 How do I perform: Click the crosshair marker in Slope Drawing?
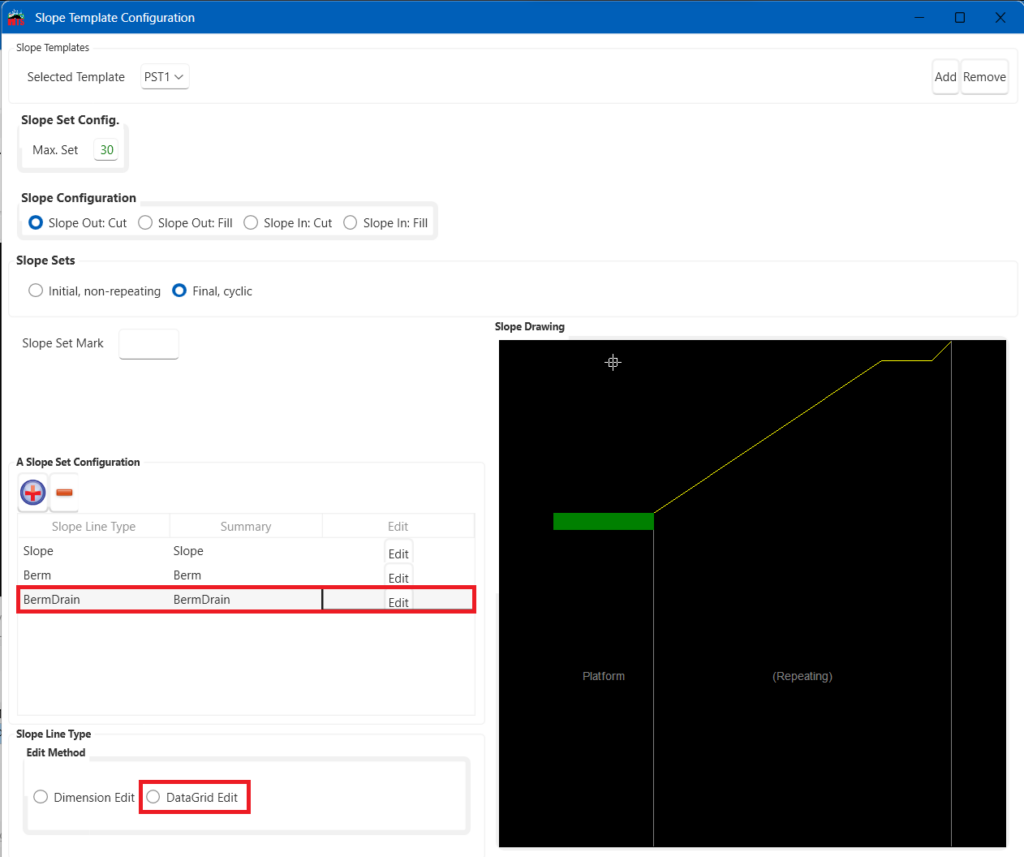coord(613,363)
